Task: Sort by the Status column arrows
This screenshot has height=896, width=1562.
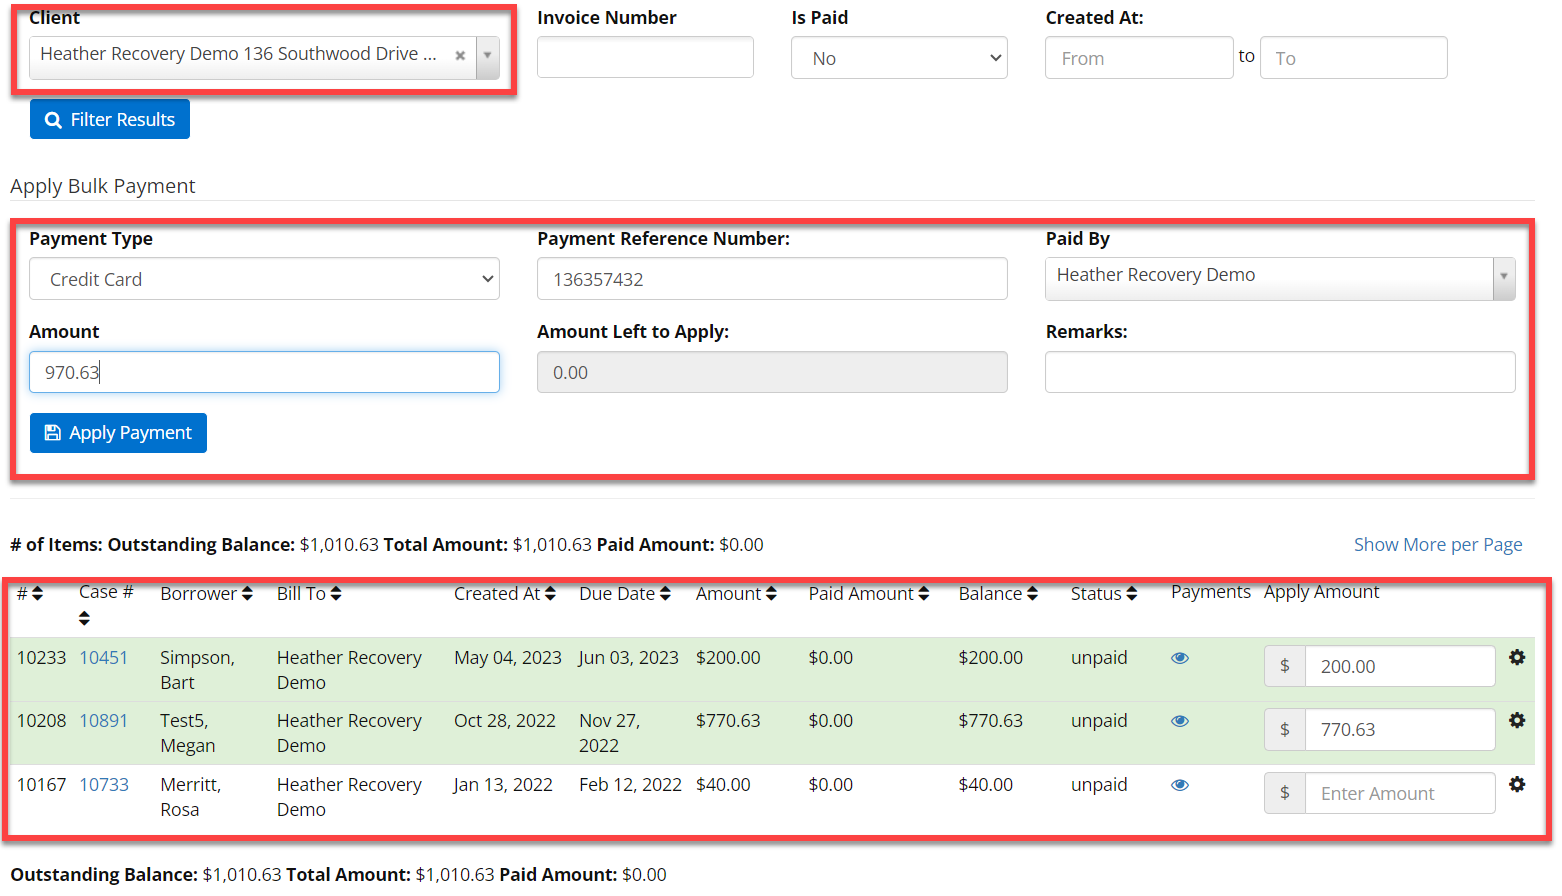Action: coord(1132,593)
